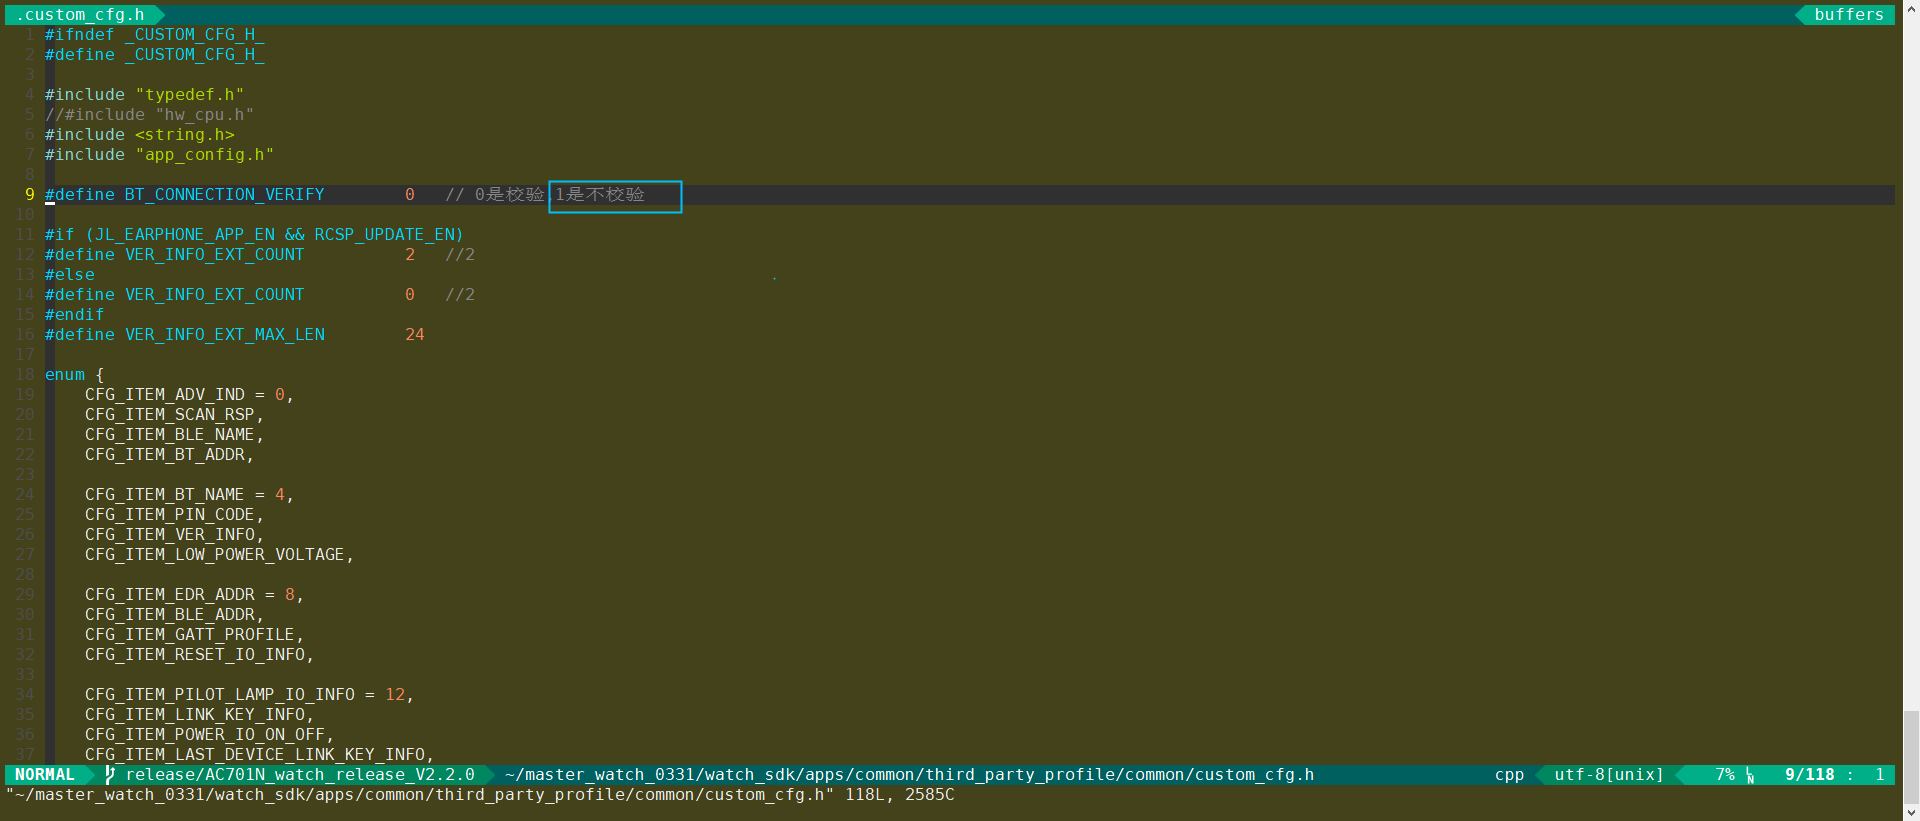Image resolution: width=1920 pixels, height=821 pixels.
Task: Click VER_INFO_EXT_COUNT on line 12
Action: pos(214,255)
